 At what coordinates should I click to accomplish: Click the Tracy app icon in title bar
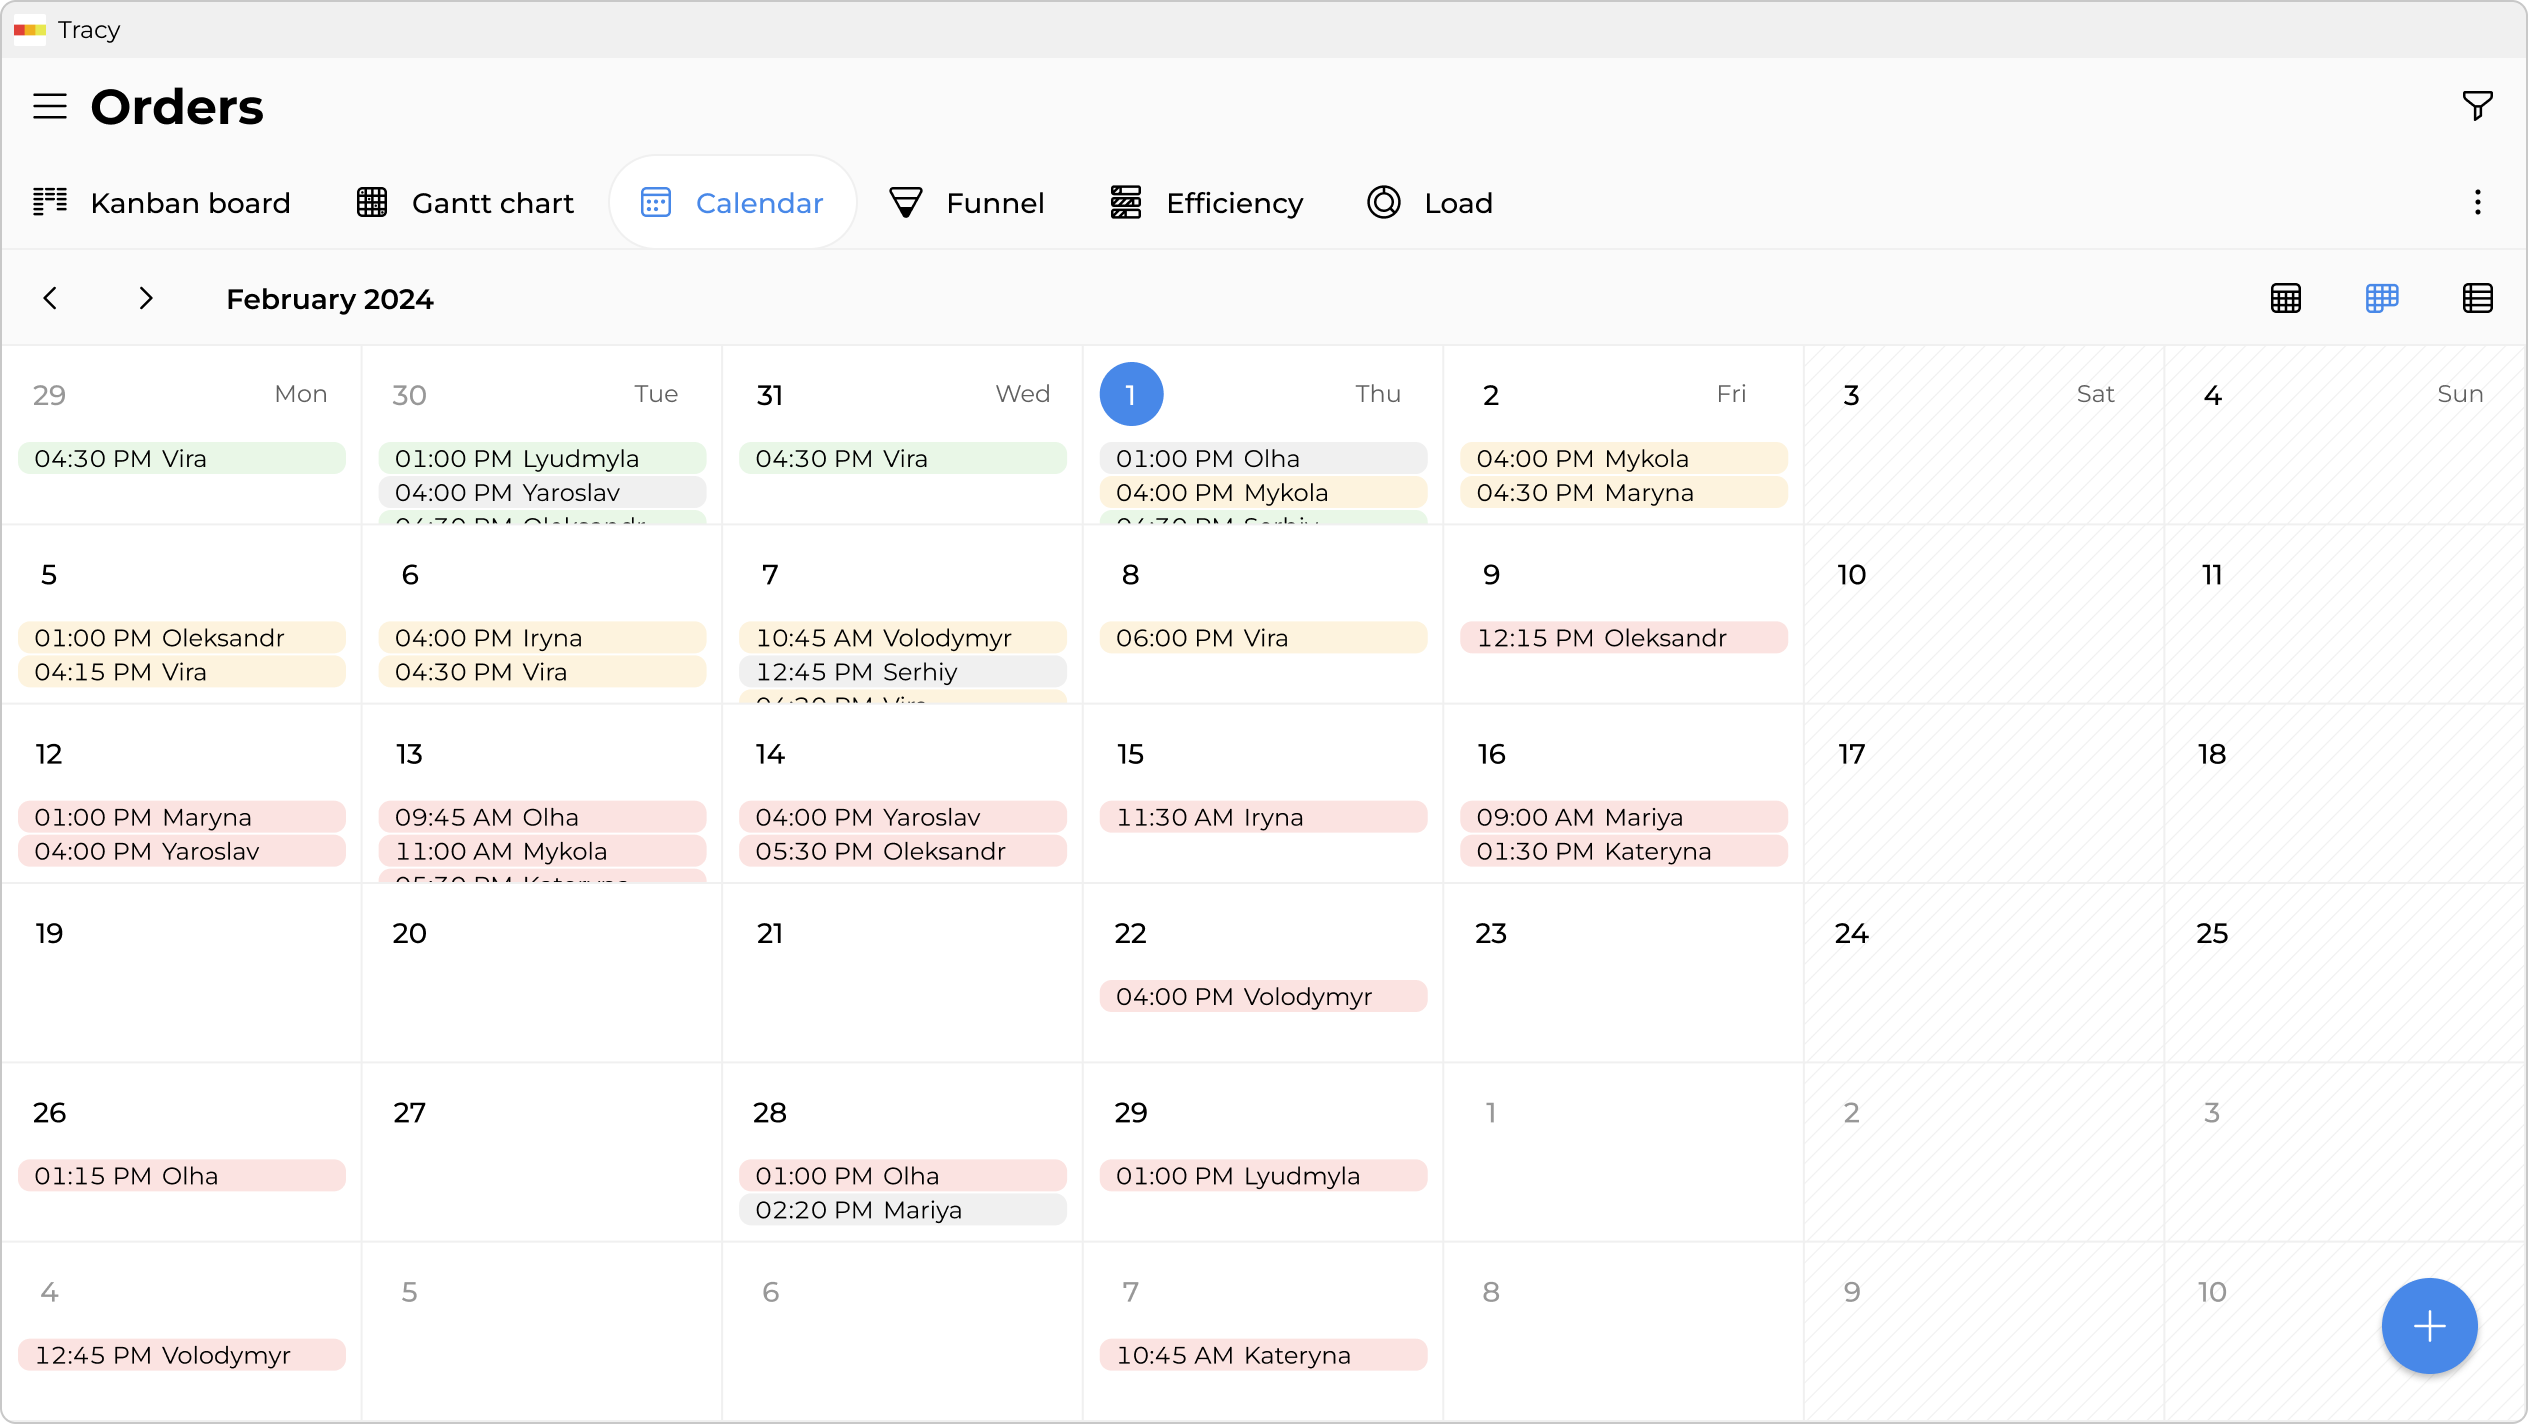coord(29,30)
